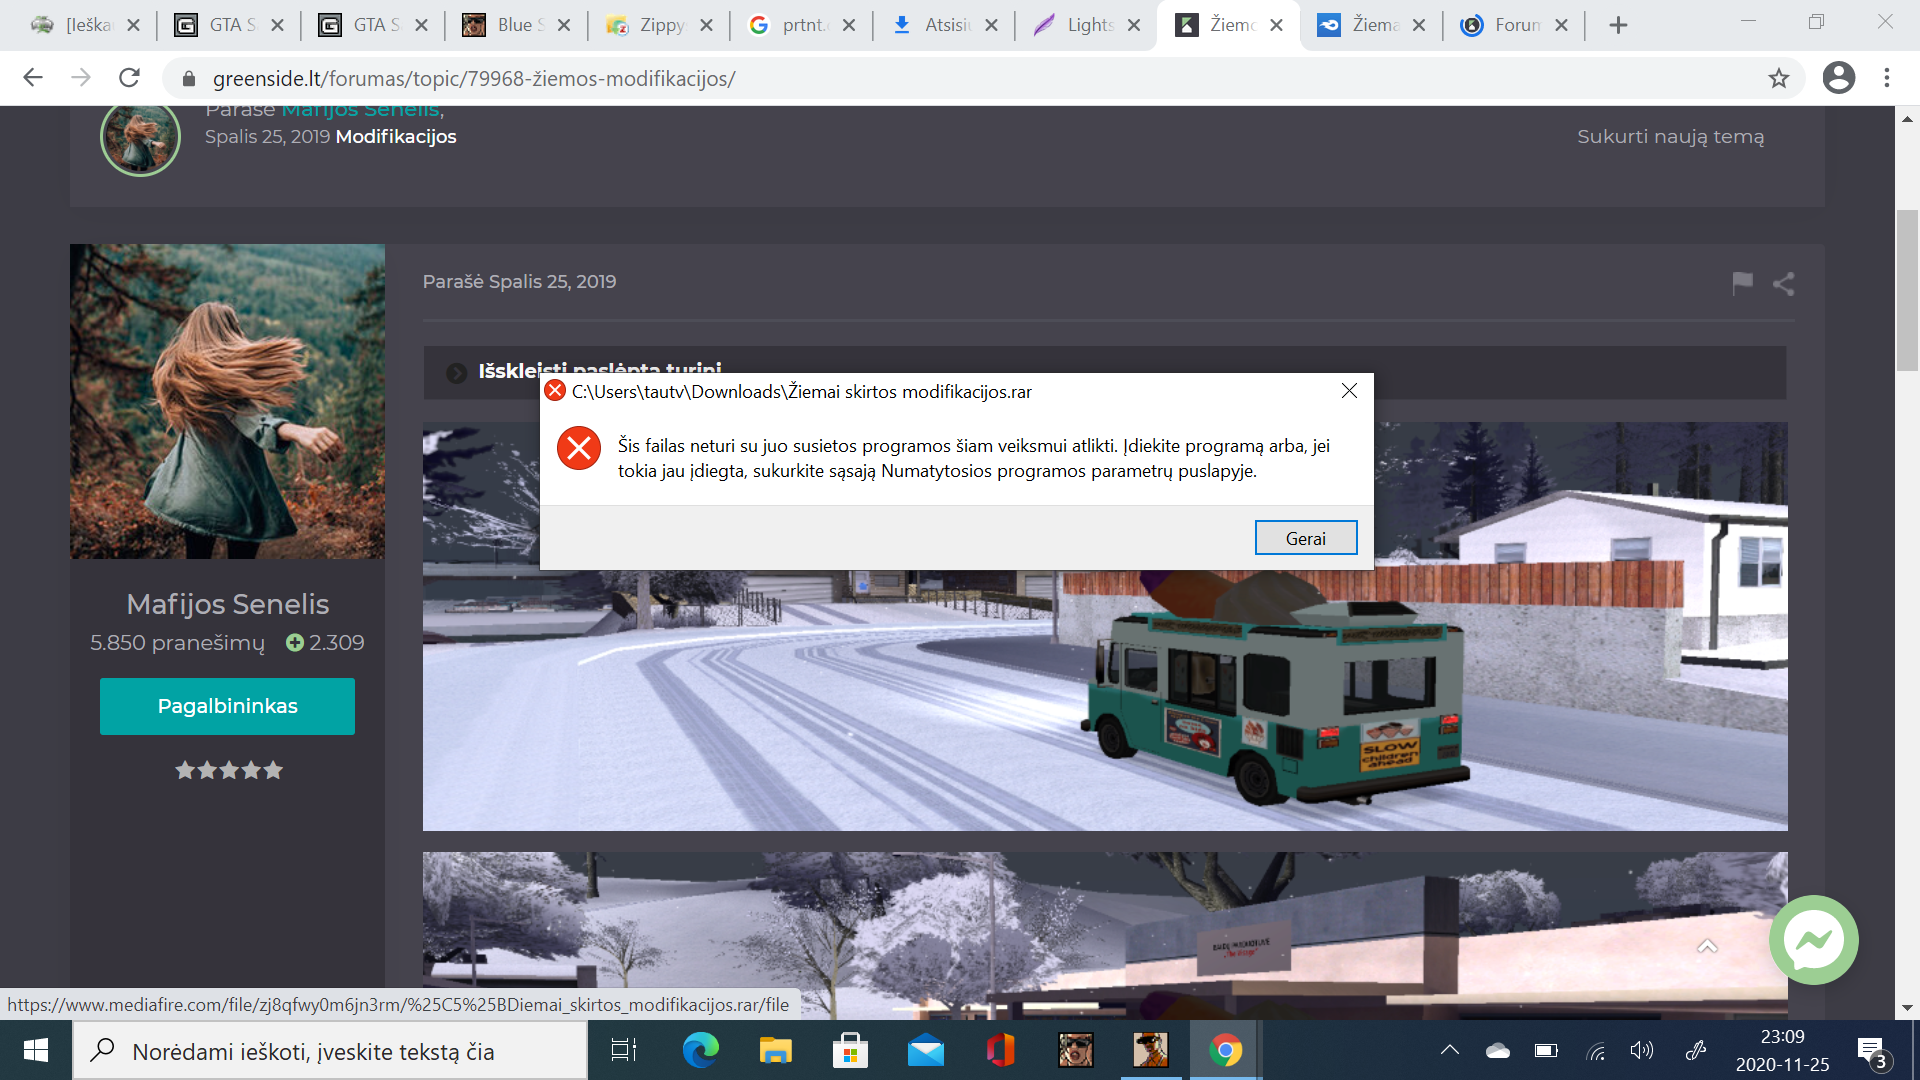Open notification center icon
Screen dimensions: 1920x1080
pyautogui.click(x=1872, y=1052)
